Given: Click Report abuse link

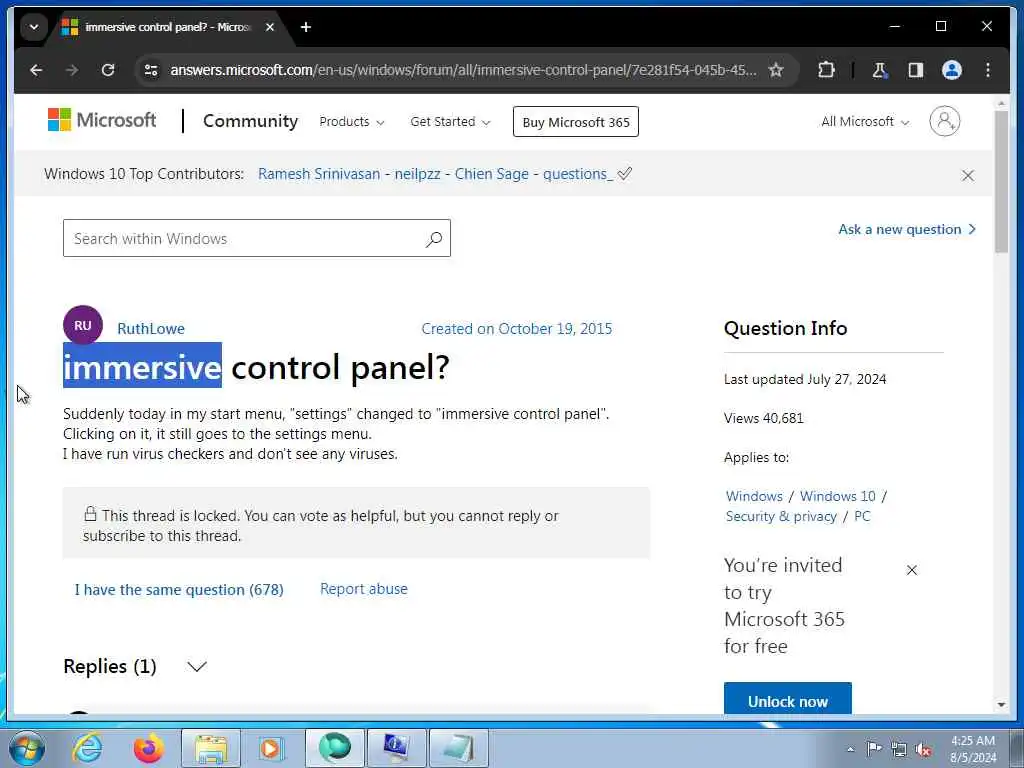Looking at the screenshot, I should click(x=364, y=588).
